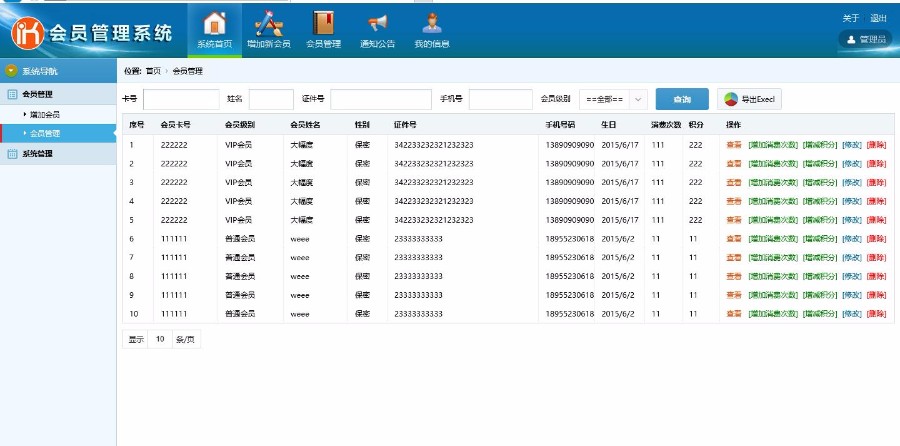Click the 会员管理 sidebar section icon
Viewport: 900px width, 446px height.
(x=12, y=94)
